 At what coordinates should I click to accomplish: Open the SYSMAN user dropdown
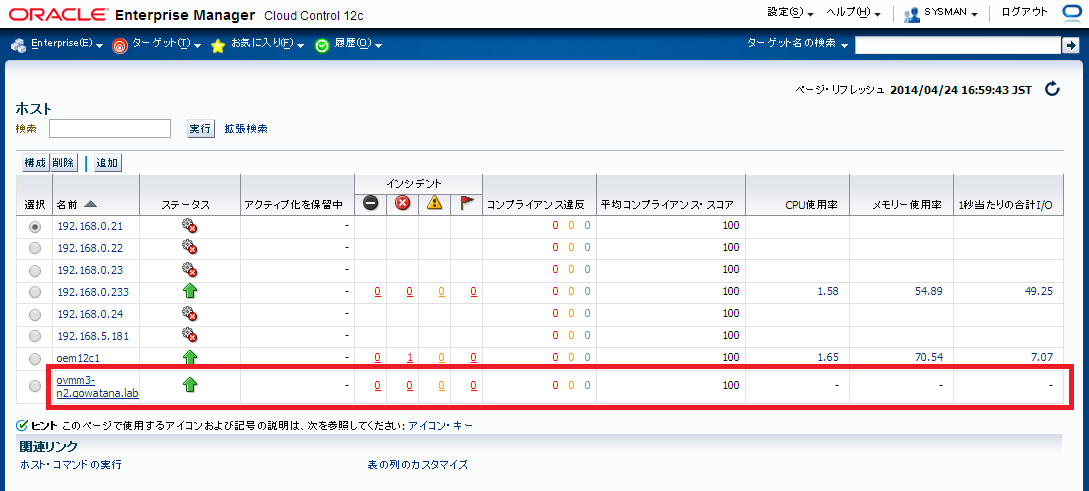tap(951, 13)
